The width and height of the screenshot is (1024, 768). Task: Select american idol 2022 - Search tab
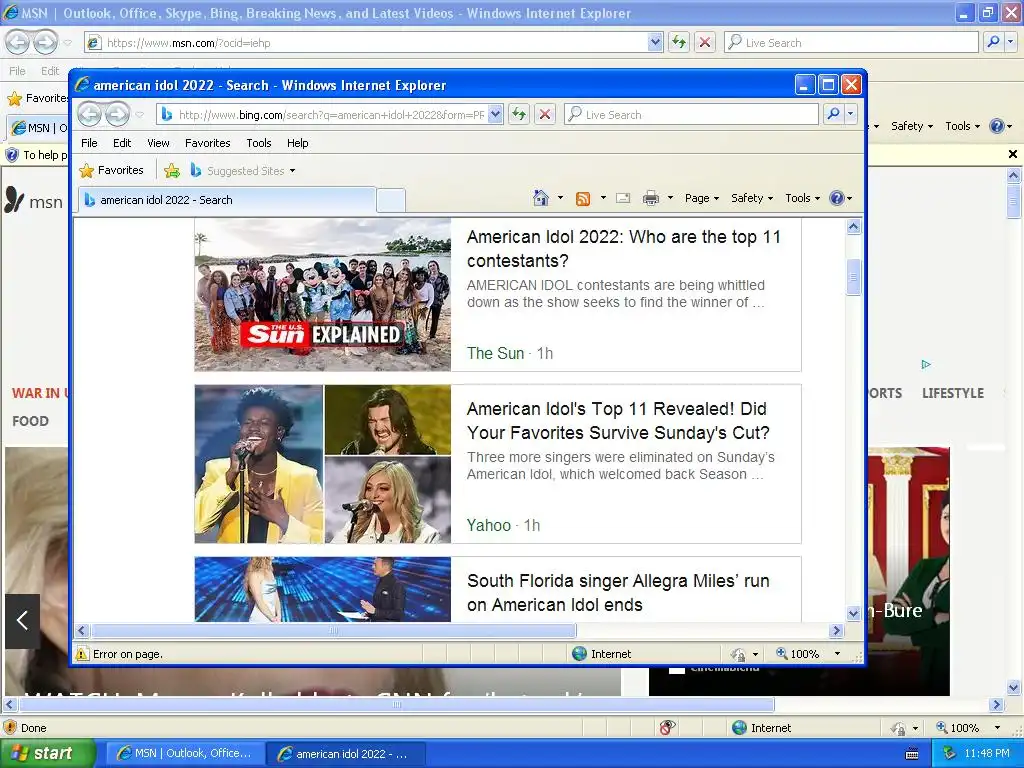coord(227,200)
